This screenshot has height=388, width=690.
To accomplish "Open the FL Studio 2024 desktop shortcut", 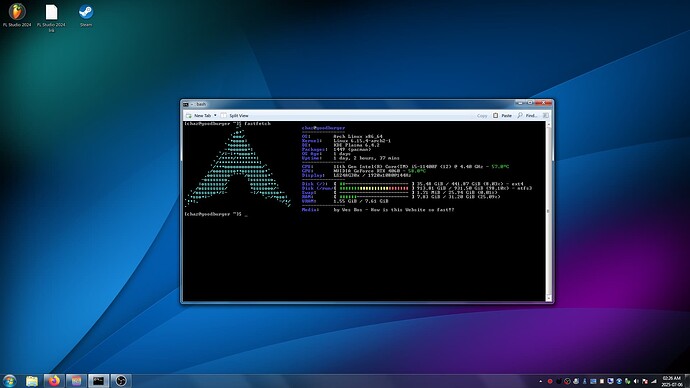I will point(17,15).
